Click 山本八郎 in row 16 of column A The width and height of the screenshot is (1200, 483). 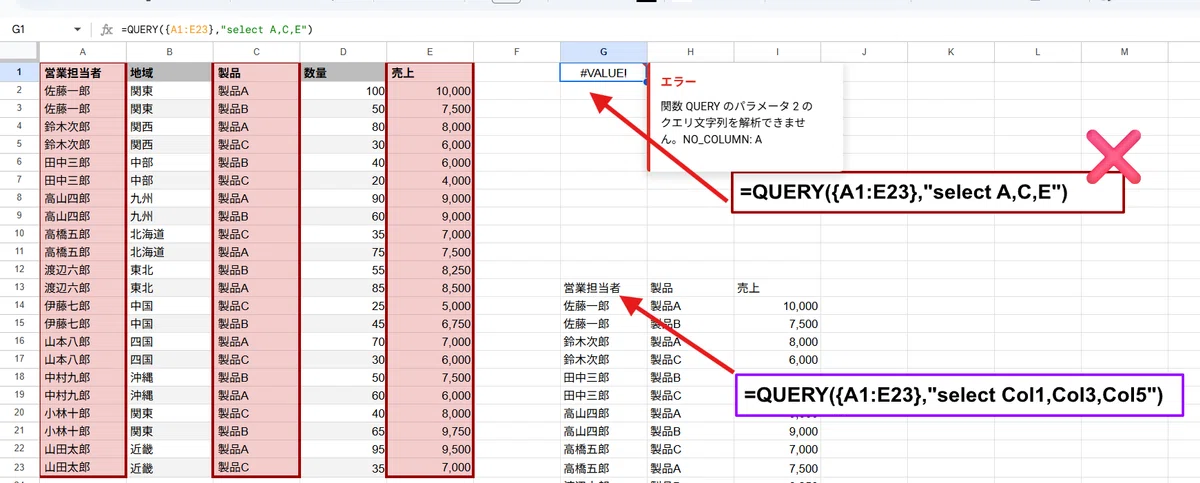point(83,342)
